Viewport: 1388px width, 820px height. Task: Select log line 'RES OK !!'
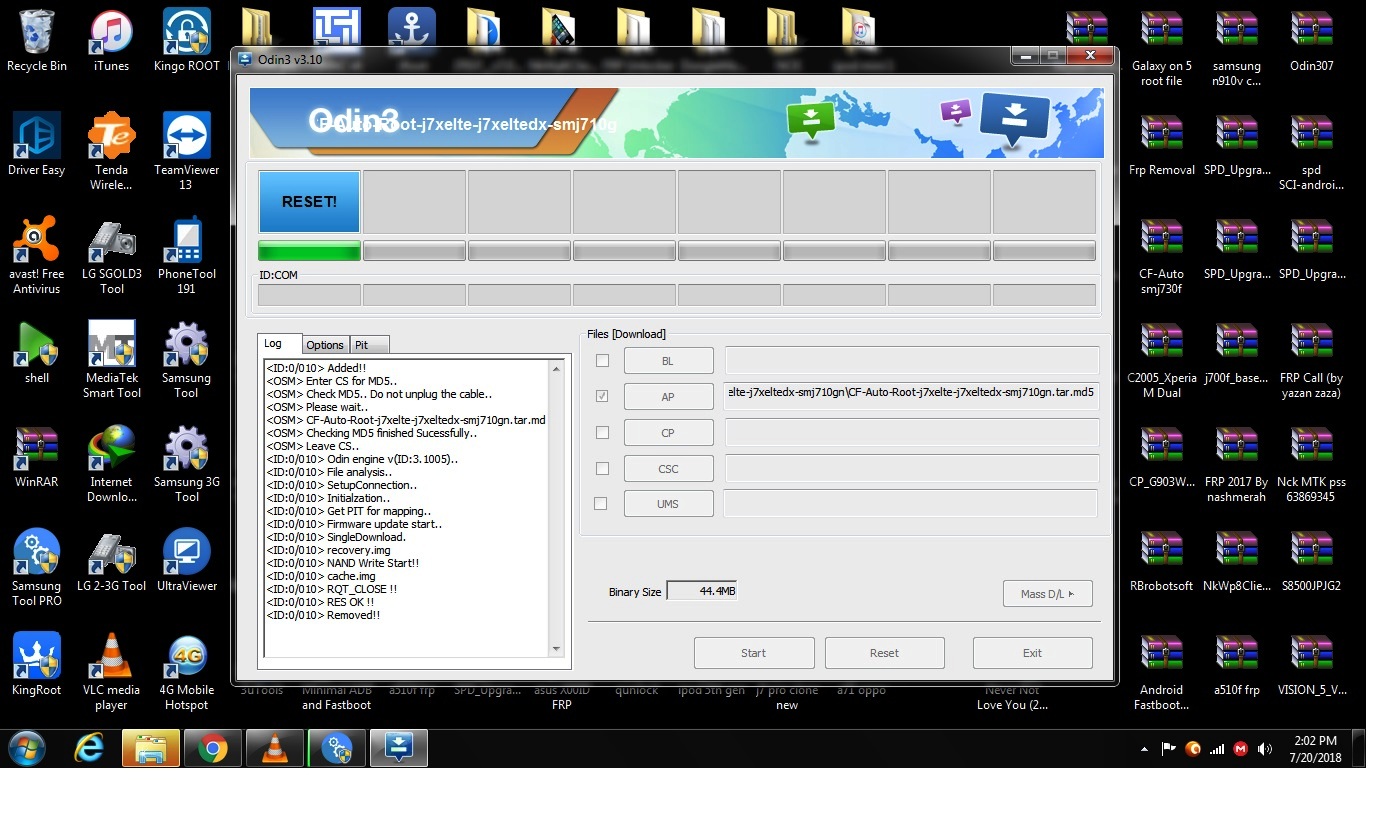tap(320, 602)
